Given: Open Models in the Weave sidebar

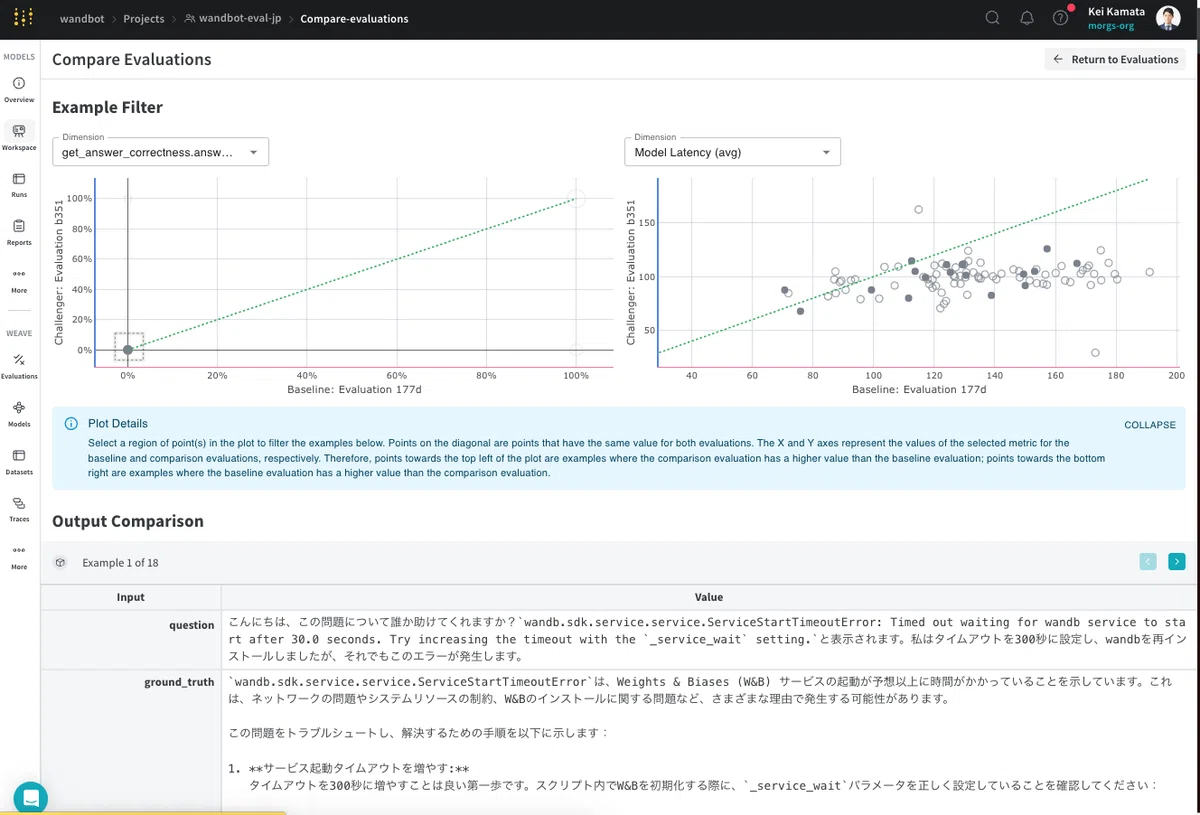Looking at the screenshot, I should point(19,414).
